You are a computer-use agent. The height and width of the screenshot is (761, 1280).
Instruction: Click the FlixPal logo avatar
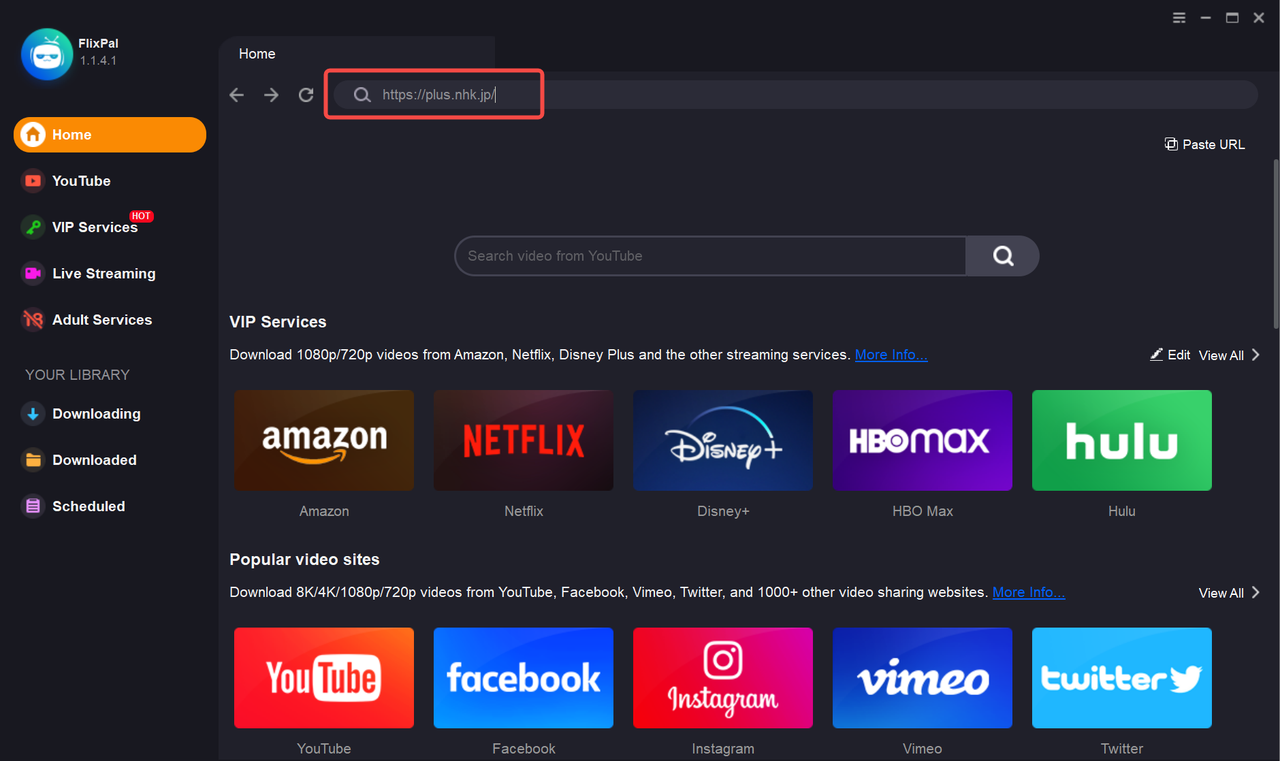47,53
